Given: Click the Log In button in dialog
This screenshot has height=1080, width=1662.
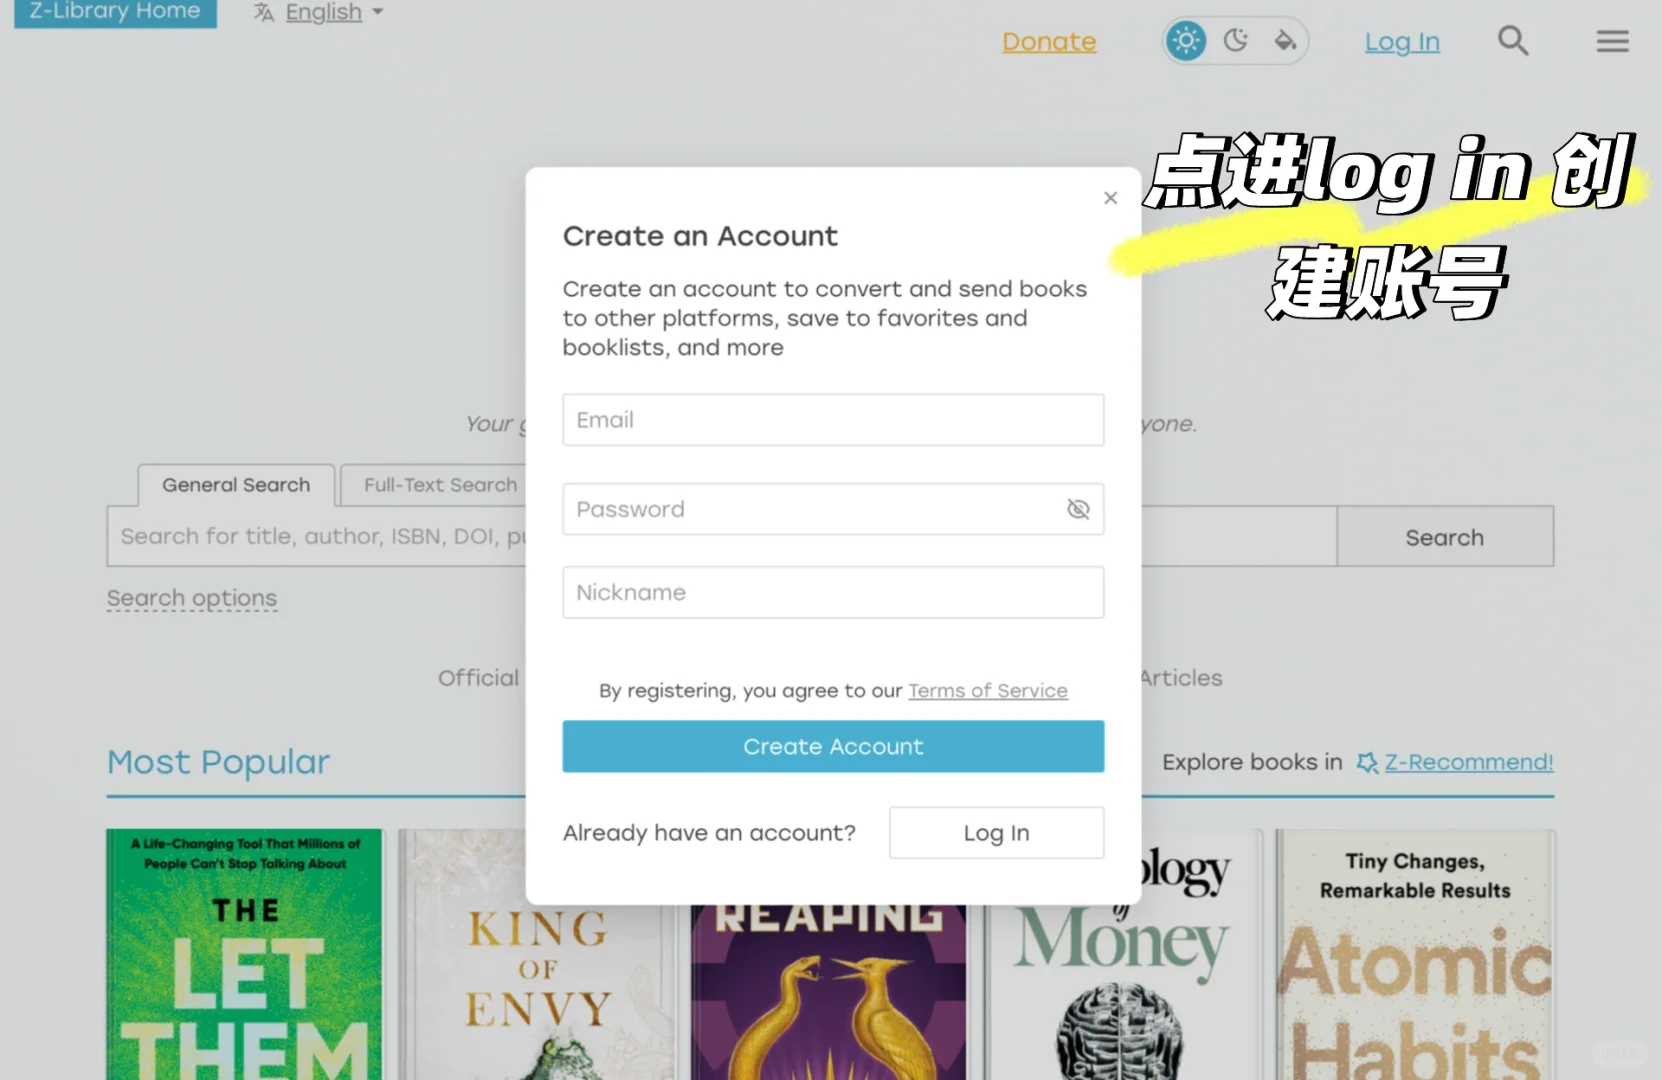Looking at the screenshot, I should click(x=996, y=833).
